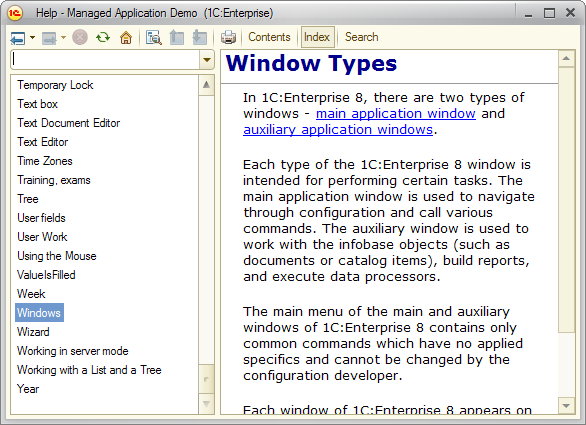Click the article scrollbar thumb
The image size is (586, 425).
click(566, 199)
